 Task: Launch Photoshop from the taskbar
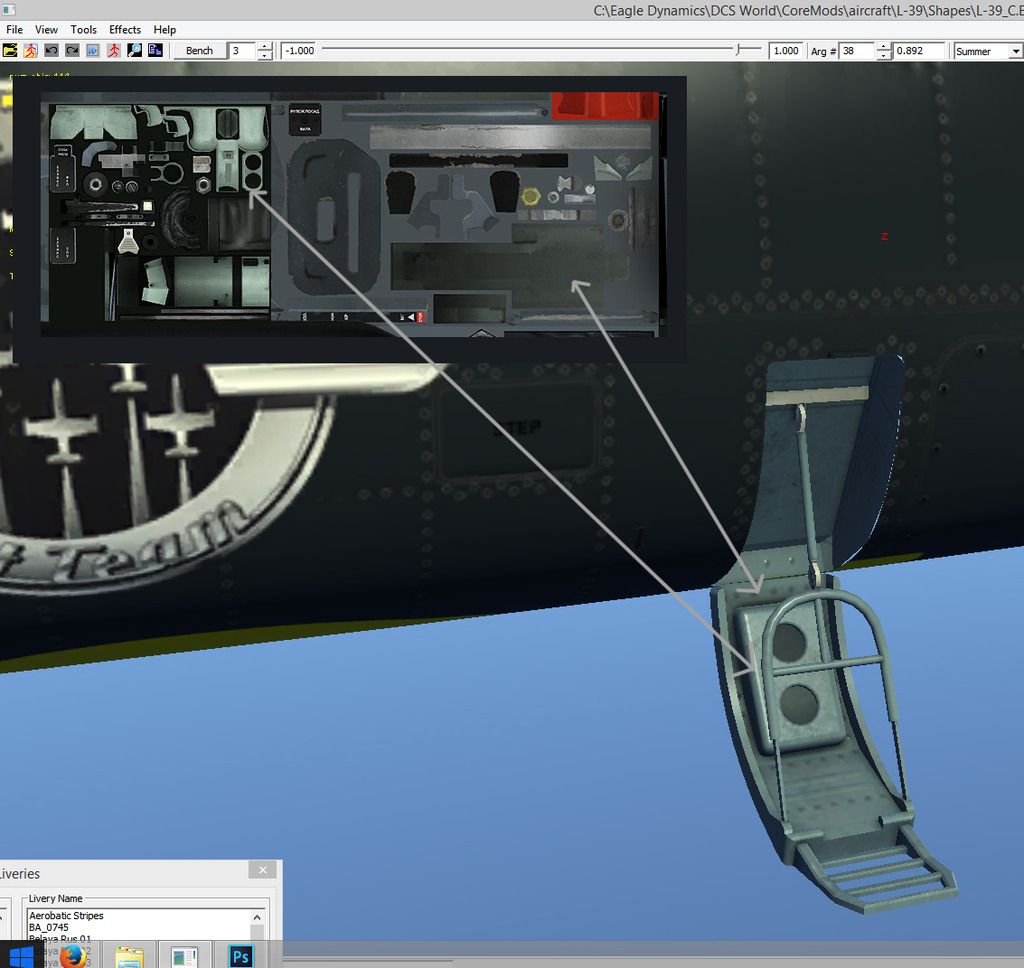(240, 956)
